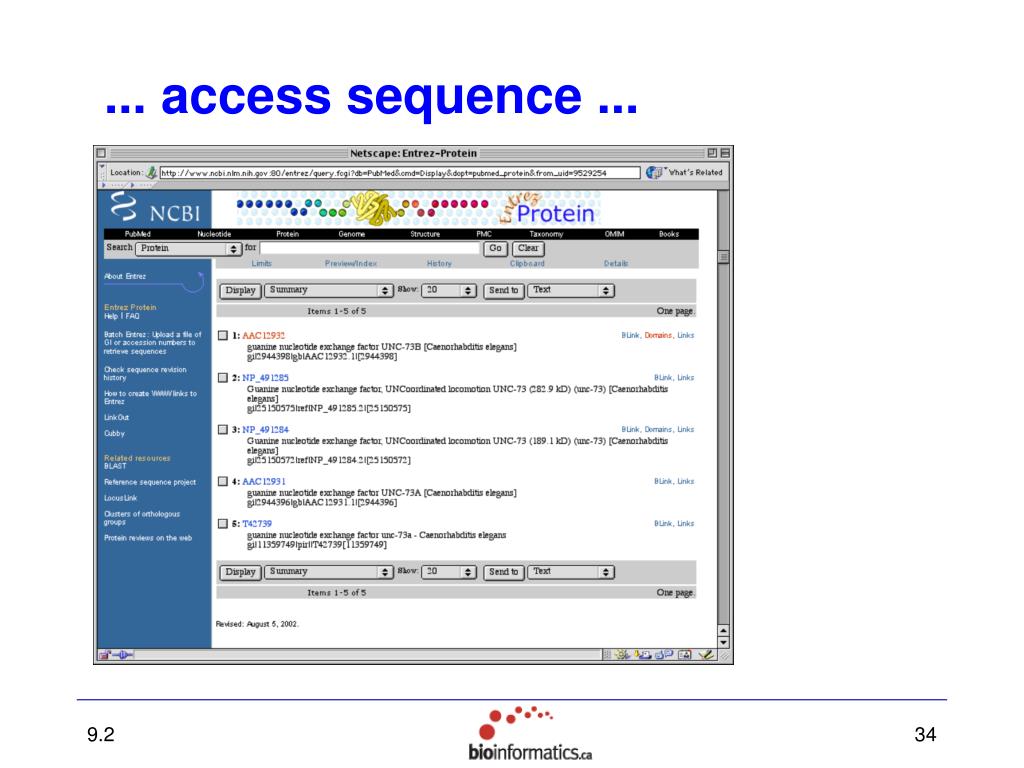Click the top Display button
Image resolution: width=1024 pixels, height=768 pixels.
click(240, 291)
